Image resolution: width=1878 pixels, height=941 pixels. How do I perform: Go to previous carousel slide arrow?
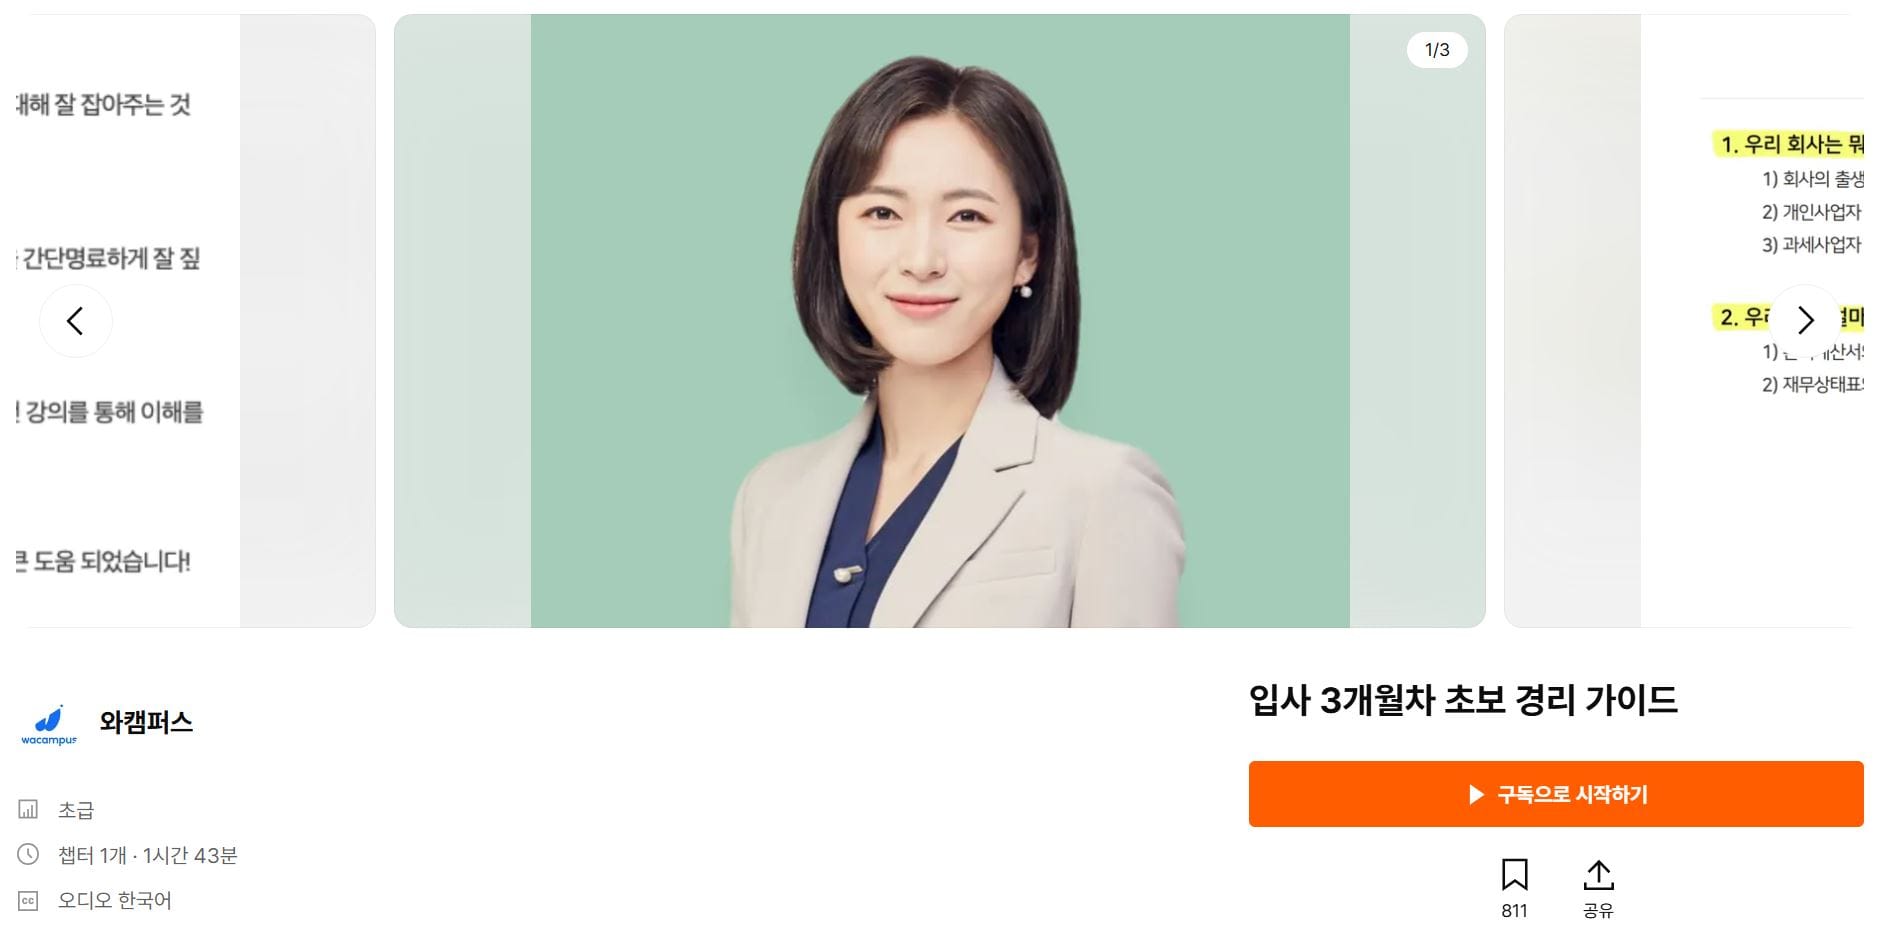pos(75,321)
